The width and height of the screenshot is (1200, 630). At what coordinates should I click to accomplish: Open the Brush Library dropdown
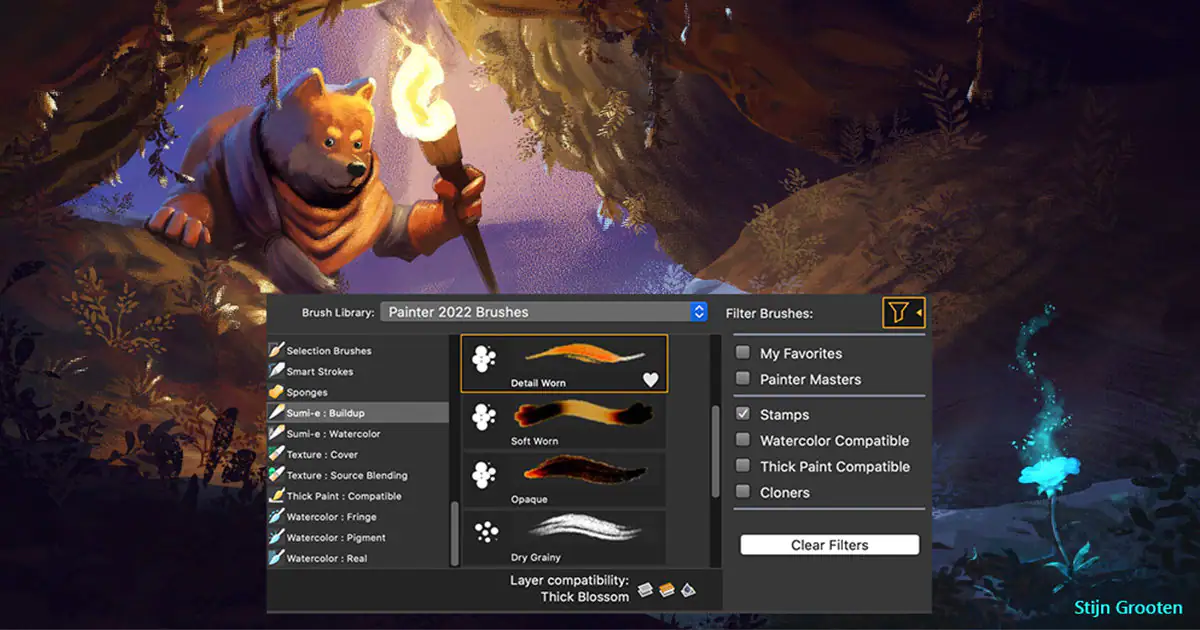(x=544, y=312)
